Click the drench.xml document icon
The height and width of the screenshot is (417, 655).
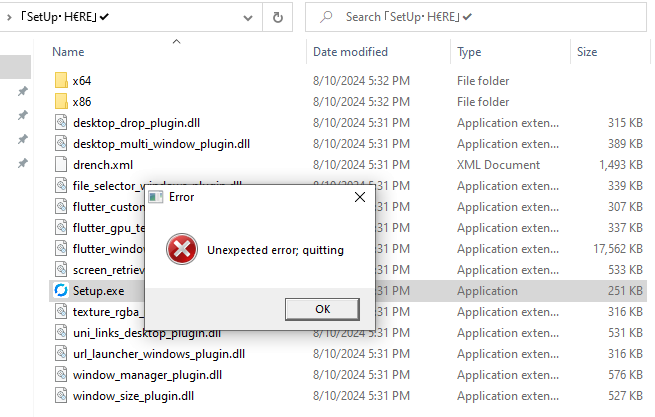(61, 165)
